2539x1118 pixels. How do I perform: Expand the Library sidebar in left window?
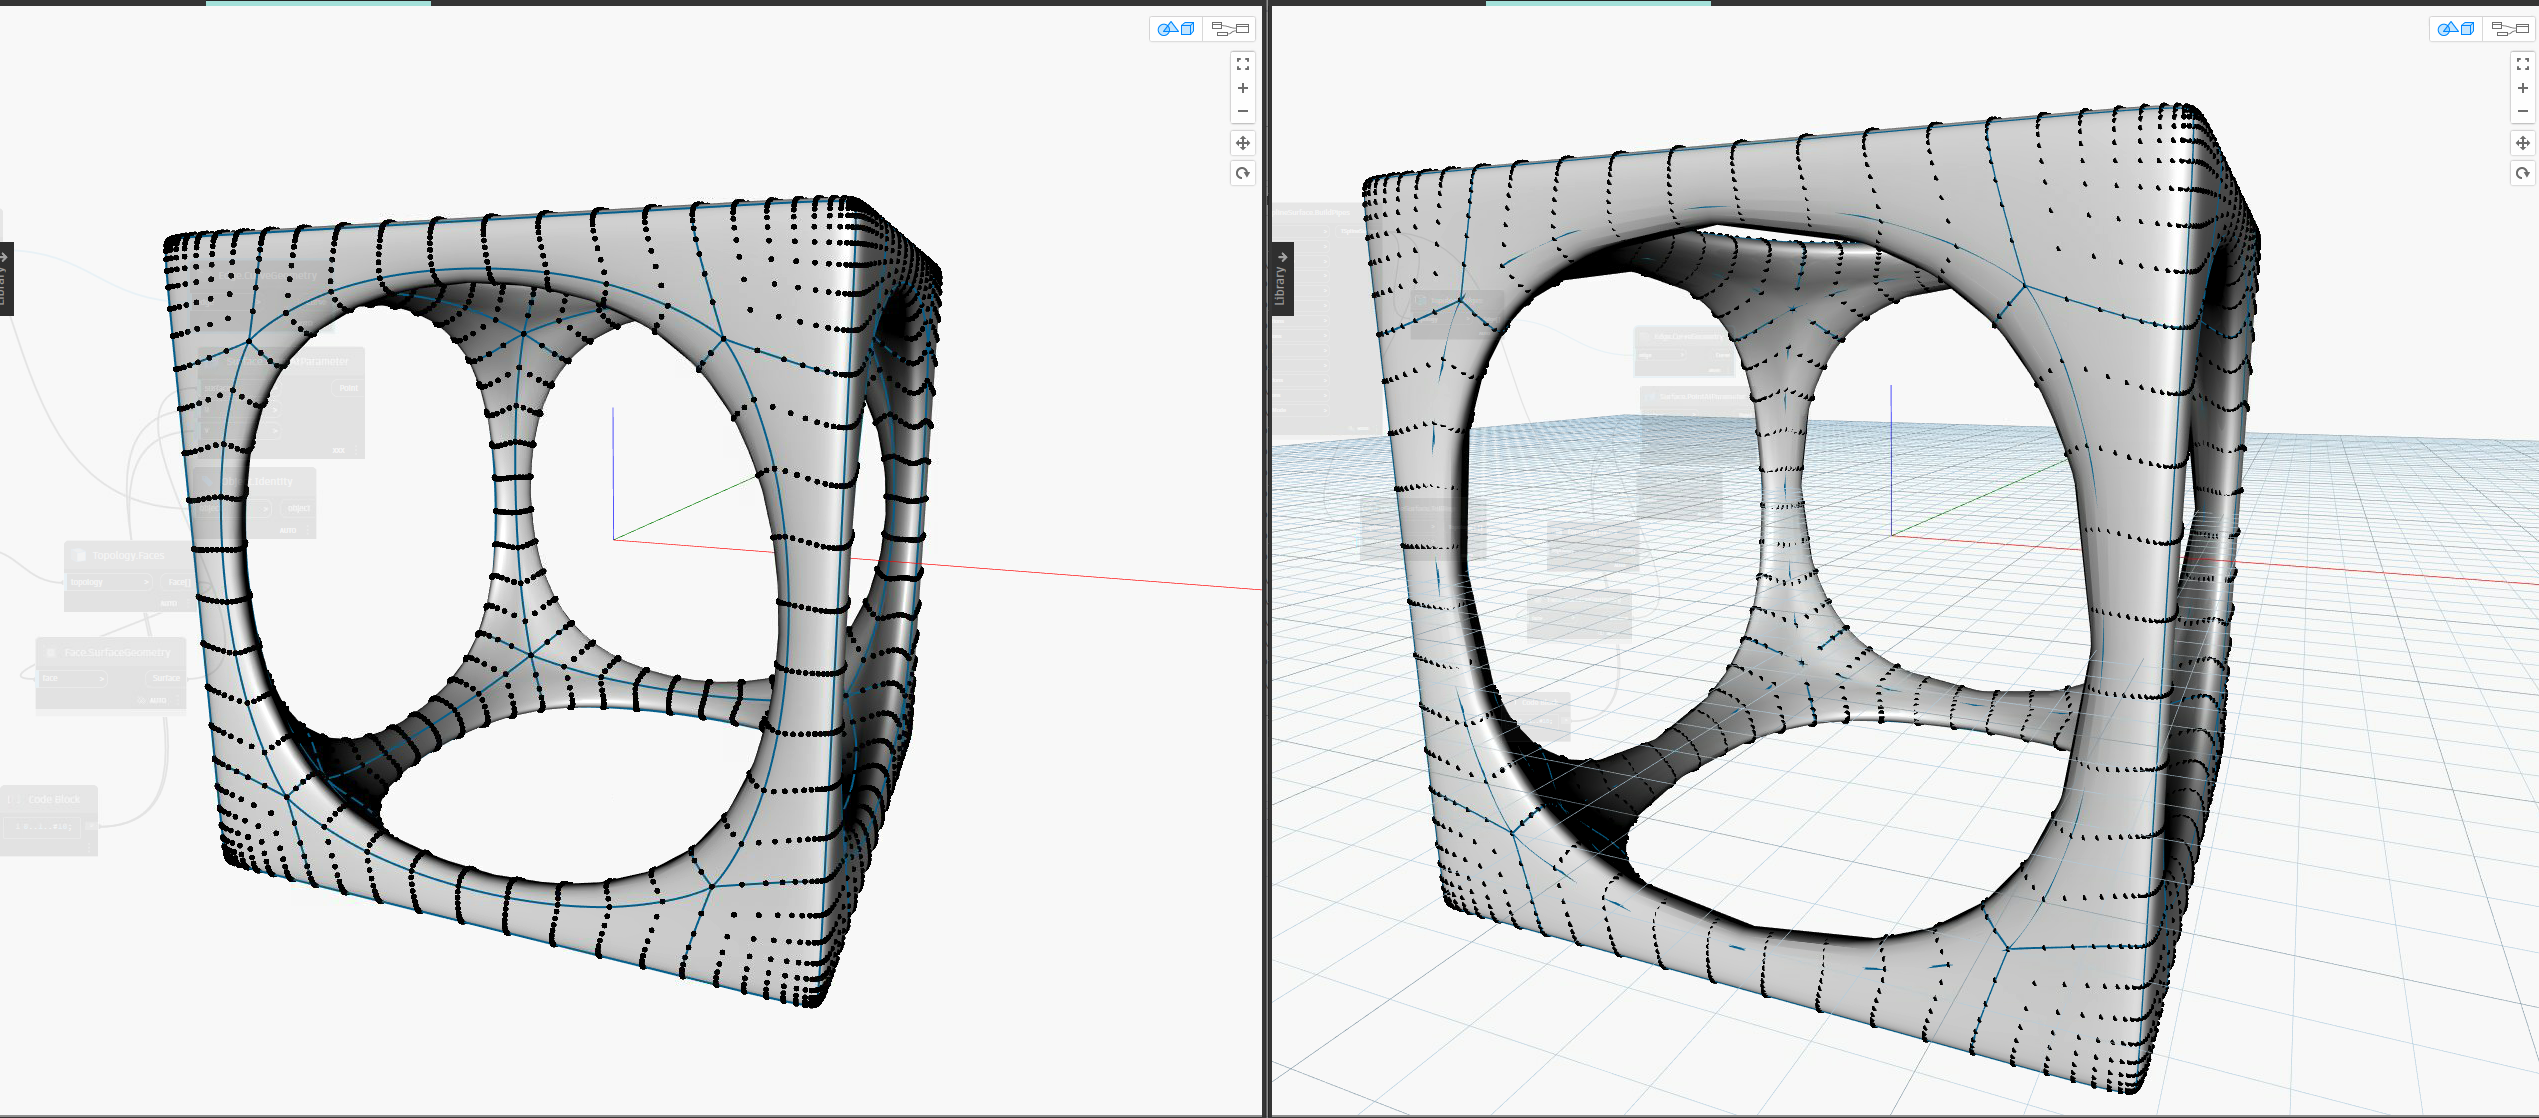5,278
